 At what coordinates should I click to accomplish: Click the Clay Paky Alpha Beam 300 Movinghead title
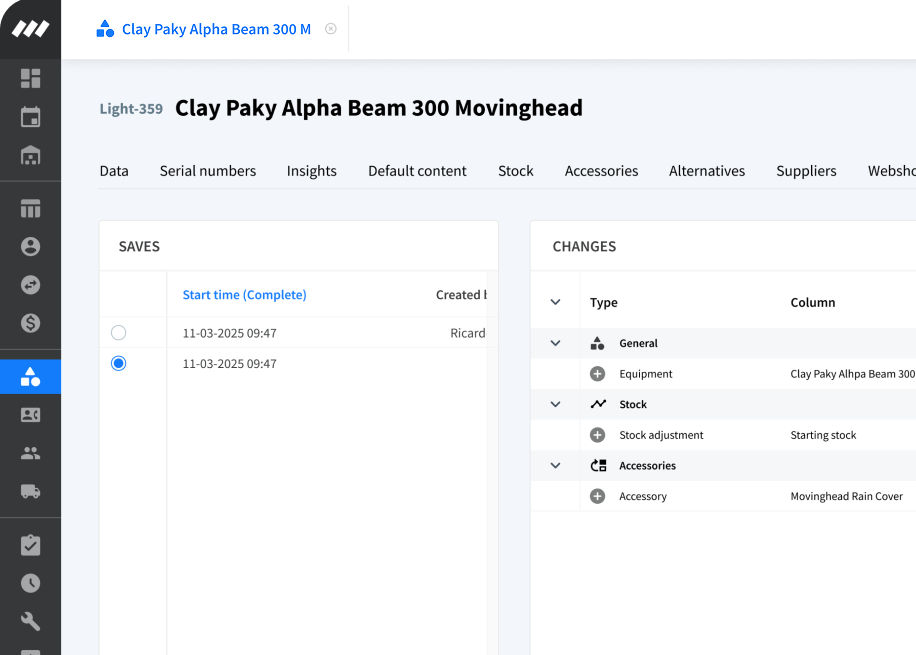[x=379, y=108]
